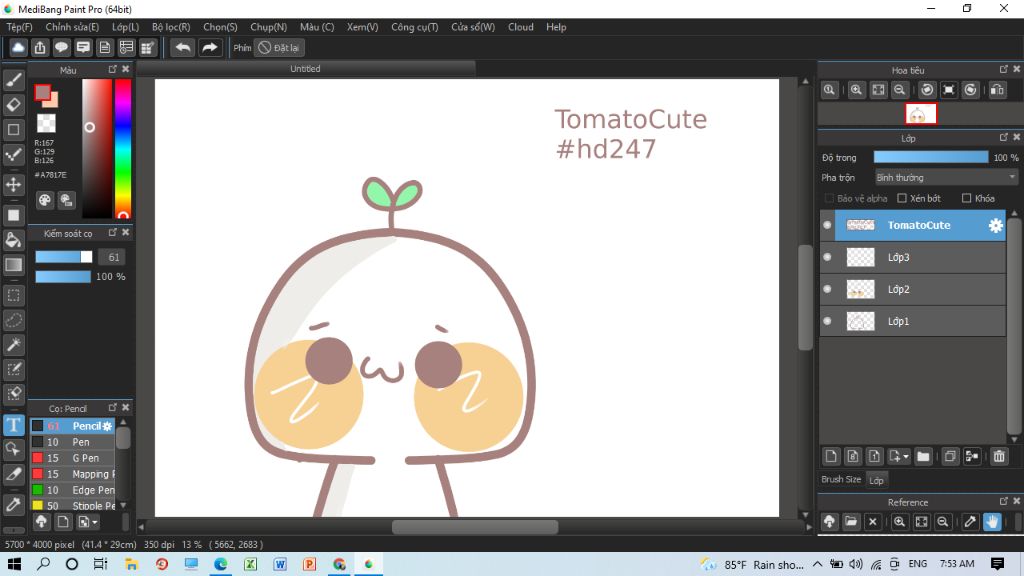Switch to the Brush Size tab
The width and height of the screenshot is (1024, 576).
841,479
